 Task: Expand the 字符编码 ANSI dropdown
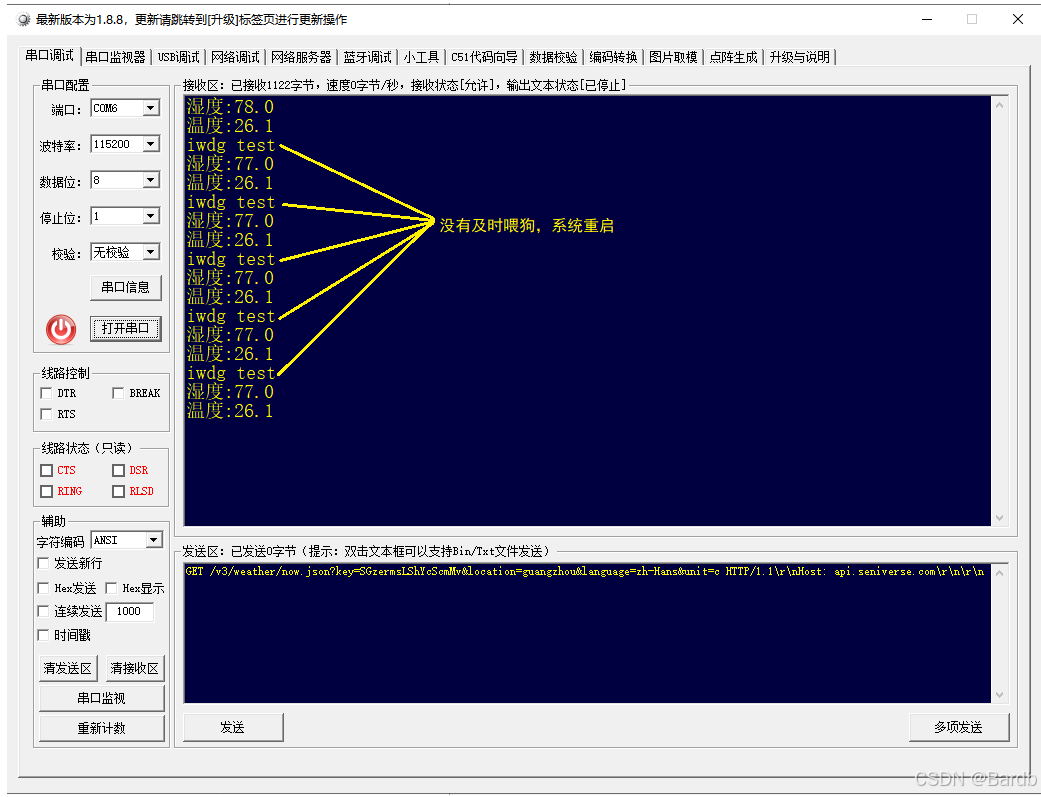coord(154,540)
